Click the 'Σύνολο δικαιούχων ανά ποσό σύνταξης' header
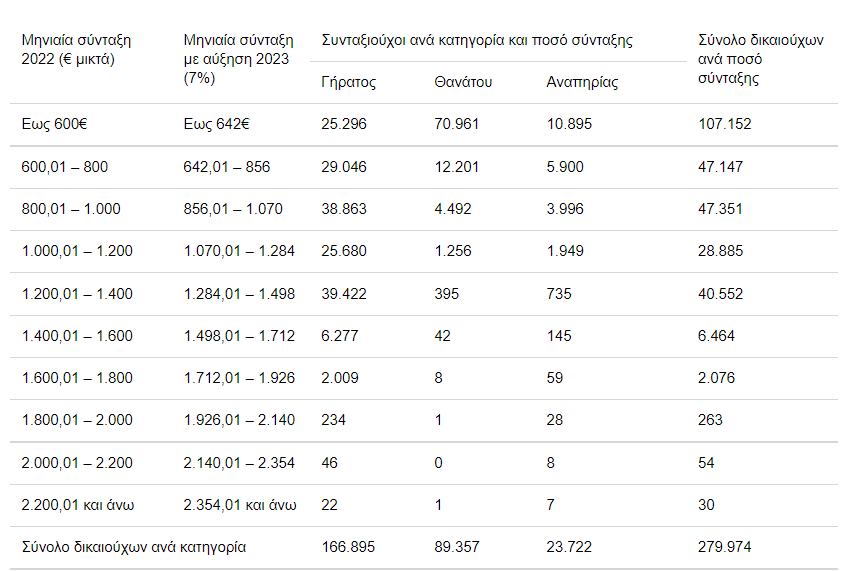 tap(760, 59)
